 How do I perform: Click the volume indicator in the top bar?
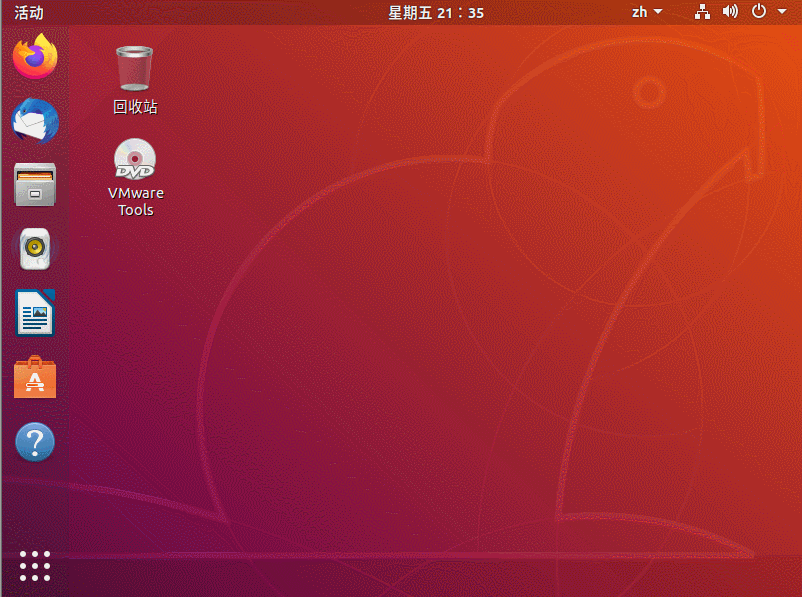pyautogui.click(x=729, y=12)
